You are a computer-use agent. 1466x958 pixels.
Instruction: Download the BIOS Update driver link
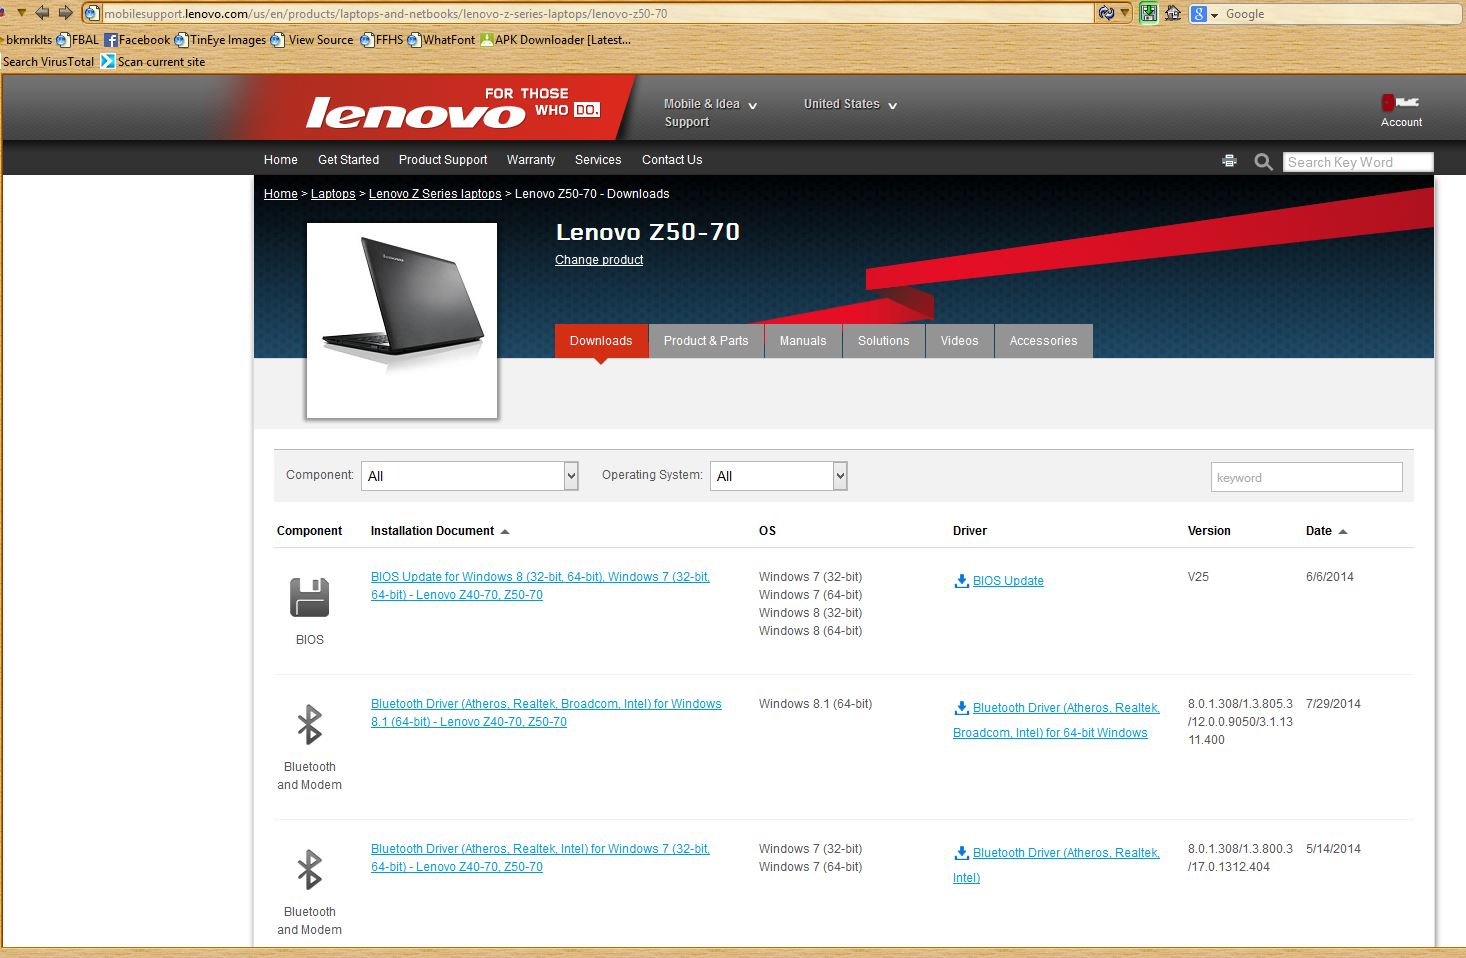pos(1008,581)
